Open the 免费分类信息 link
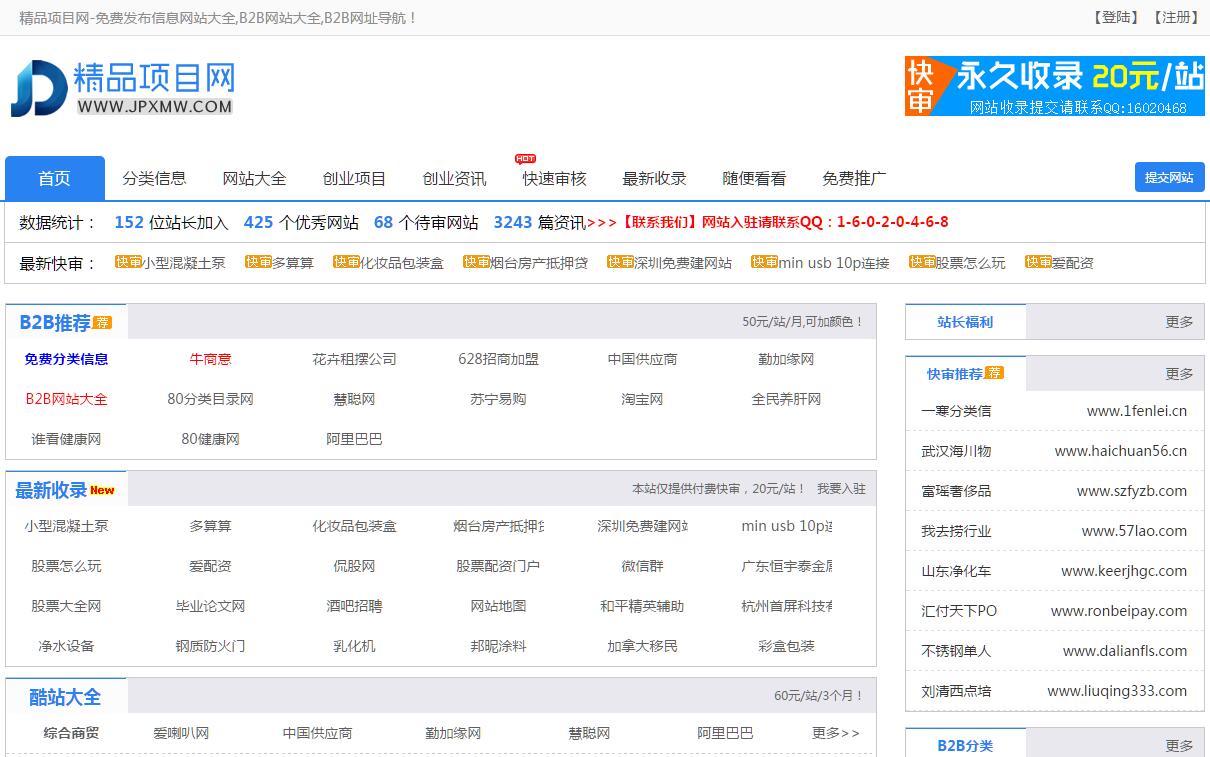The height and width of the screenshot is (757, 1210). click(x=66, y=359)
